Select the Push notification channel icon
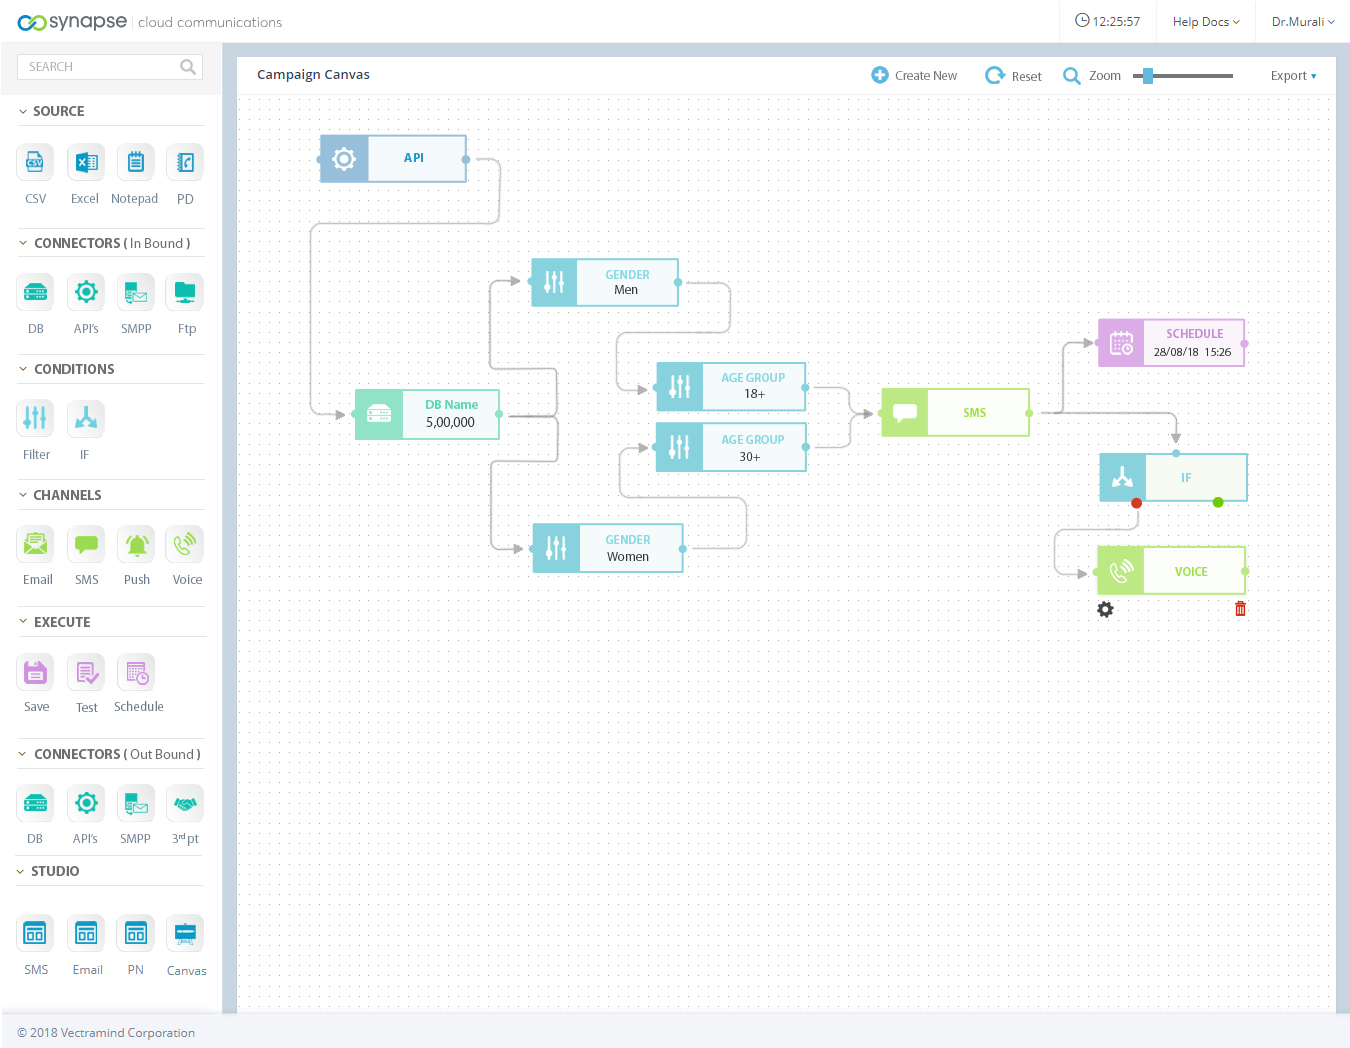 [136, 544]
